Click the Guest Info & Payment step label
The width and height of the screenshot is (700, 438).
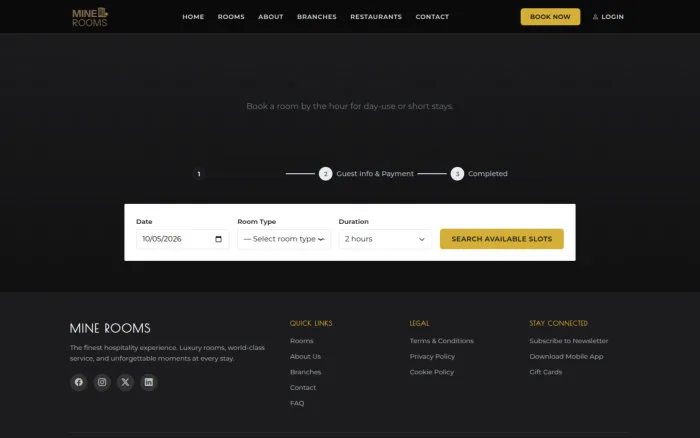(x=375, y=174)
